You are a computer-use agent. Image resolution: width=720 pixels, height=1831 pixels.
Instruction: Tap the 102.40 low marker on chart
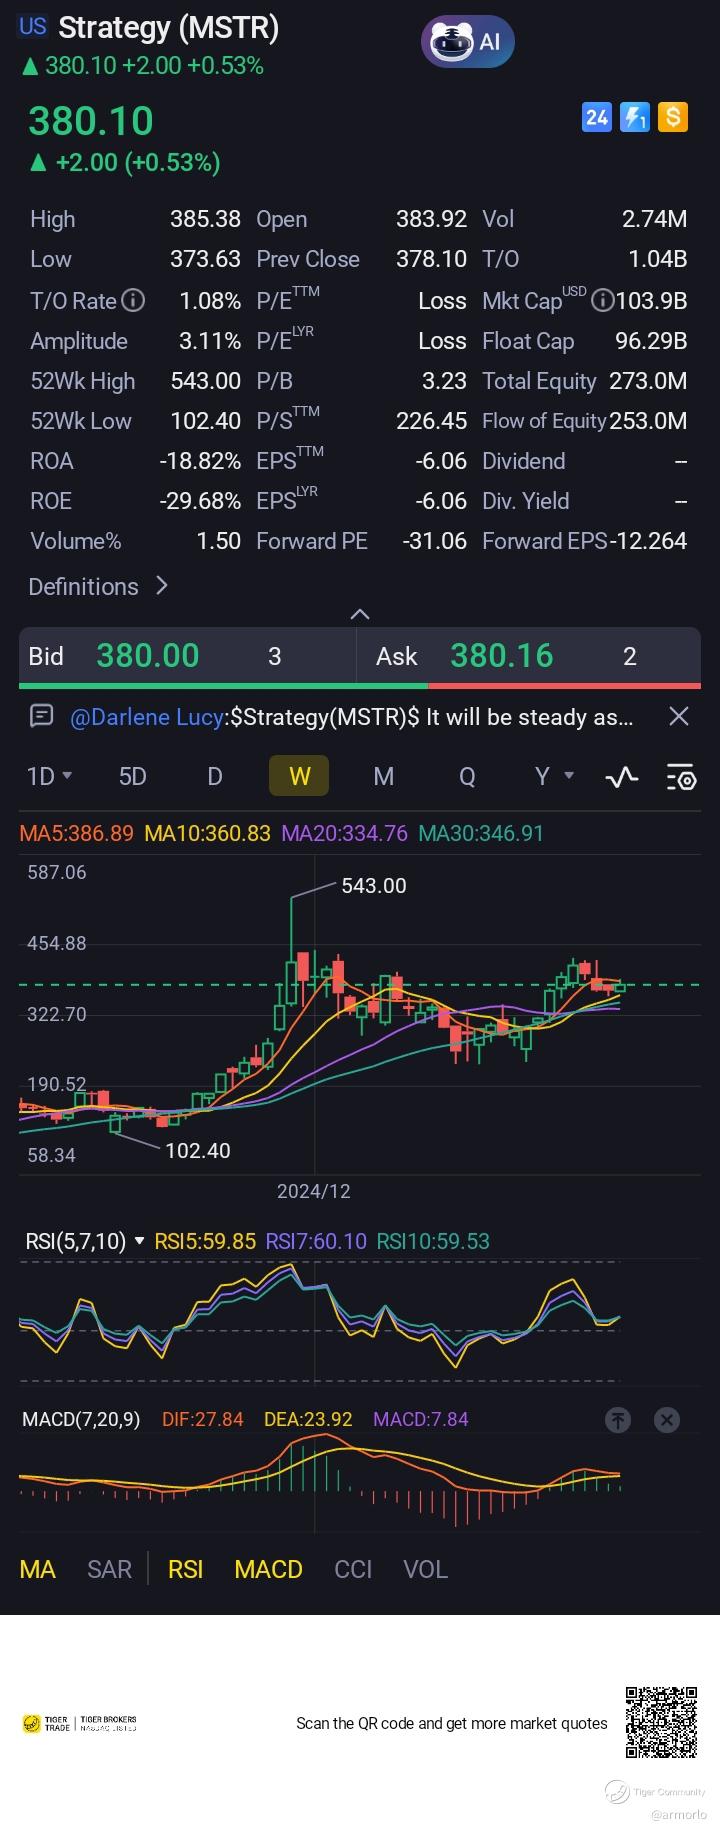(198, 1151)
